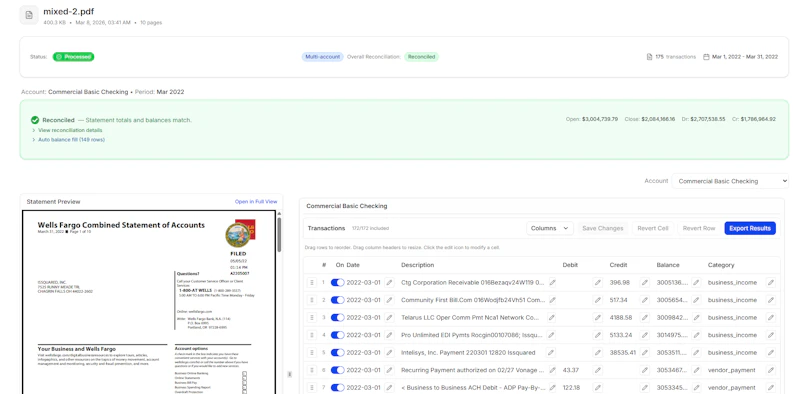Open the Columns dropdown
This screenshot has width=800, height=394.
[549, 228]
